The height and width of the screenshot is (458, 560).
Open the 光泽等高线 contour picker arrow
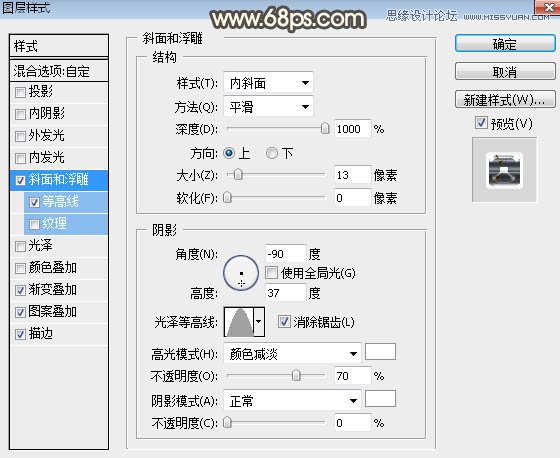pos(259,322)
